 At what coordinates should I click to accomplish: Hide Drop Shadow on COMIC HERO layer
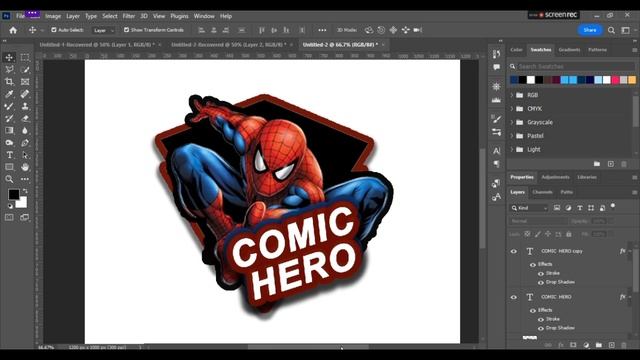click(x=541, y=328)
